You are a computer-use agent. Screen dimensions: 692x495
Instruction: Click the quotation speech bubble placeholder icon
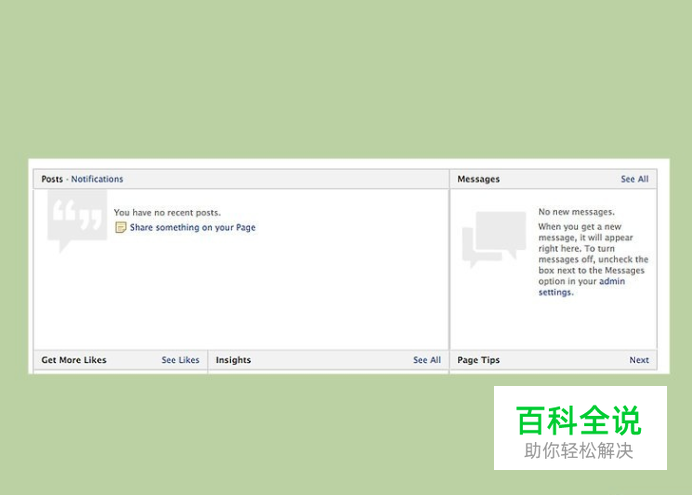click(77, 221)
